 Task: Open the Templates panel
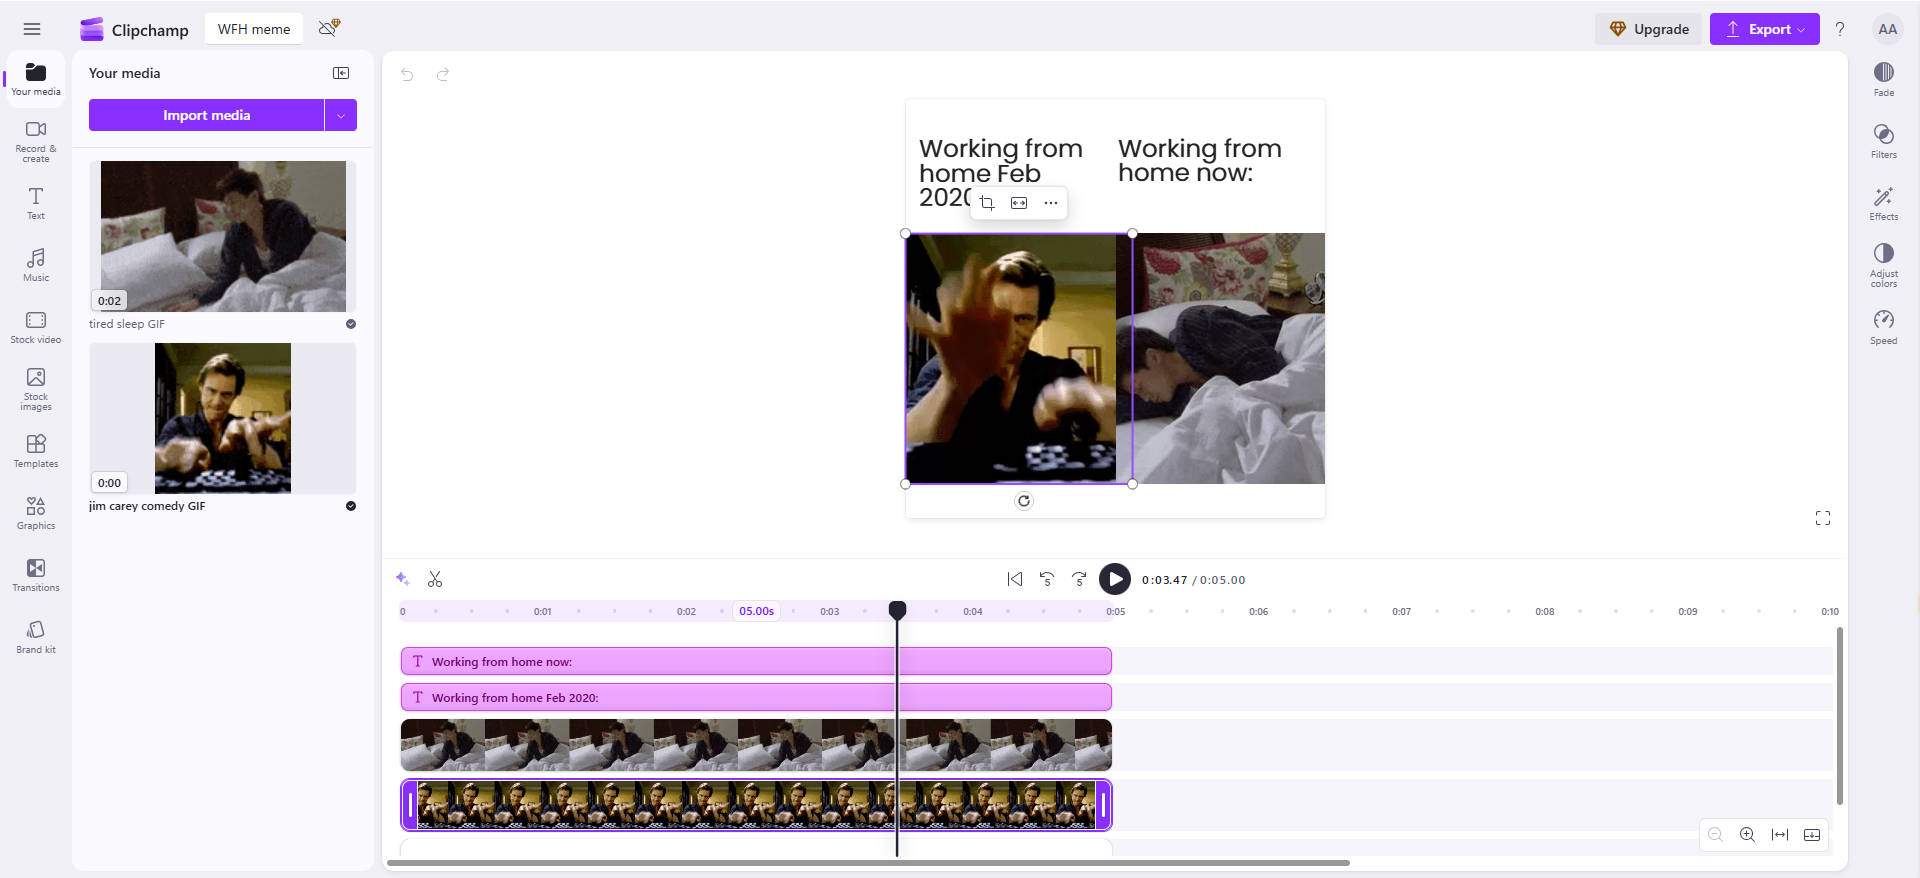click(x=36, y=451)
